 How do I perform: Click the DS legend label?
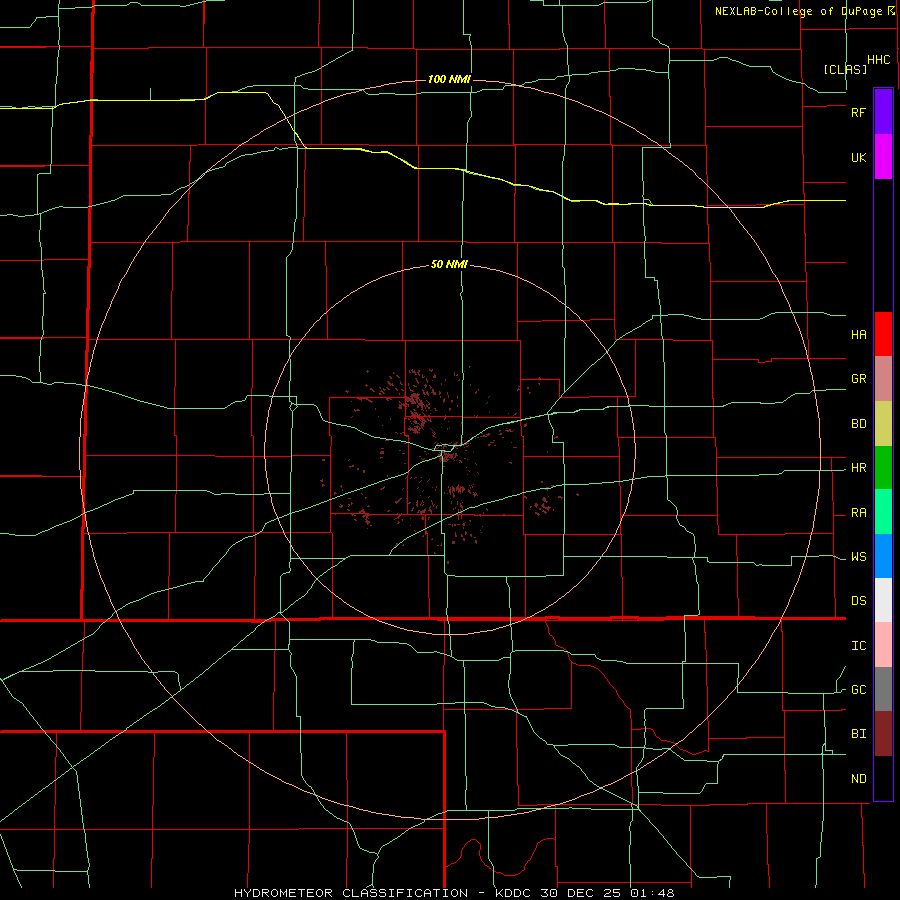858,601
